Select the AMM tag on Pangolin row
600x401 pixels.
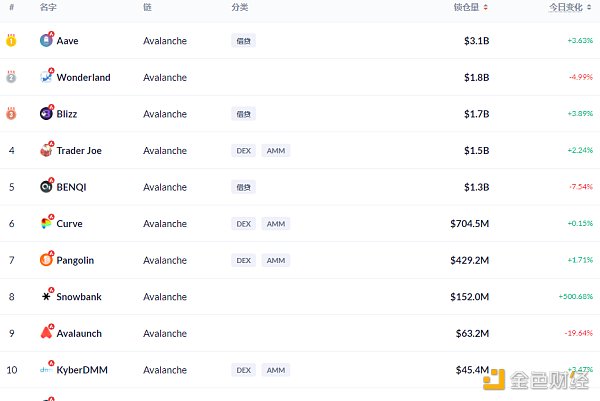click(276, 260)
